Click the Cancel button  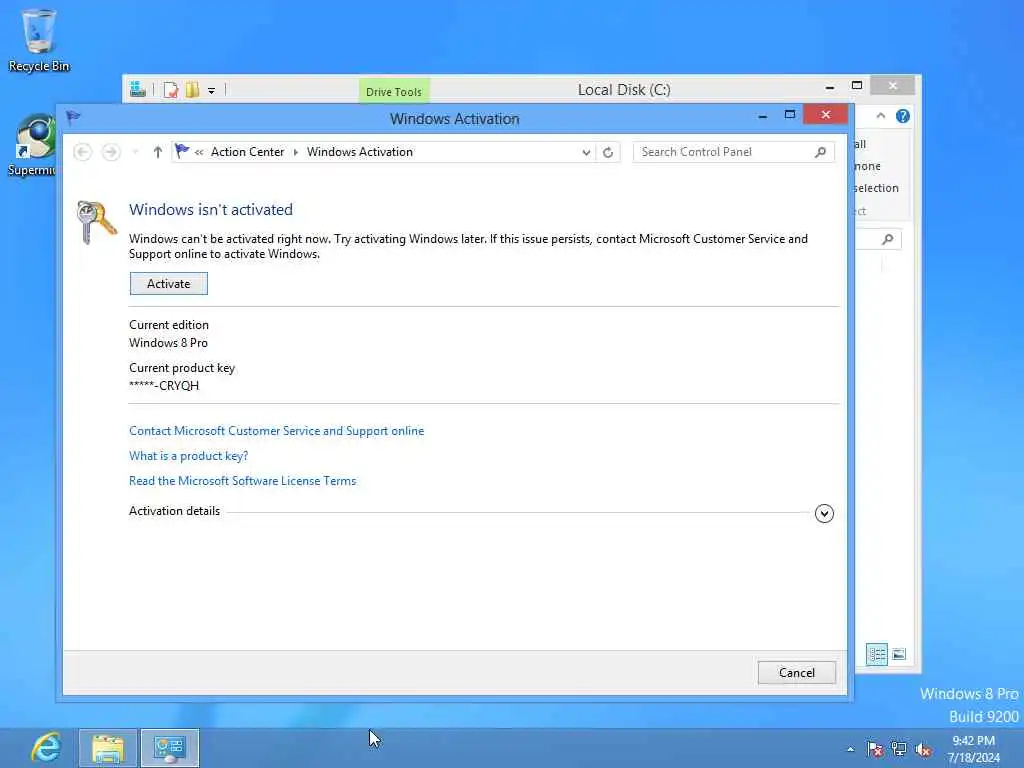coord(797,673)
